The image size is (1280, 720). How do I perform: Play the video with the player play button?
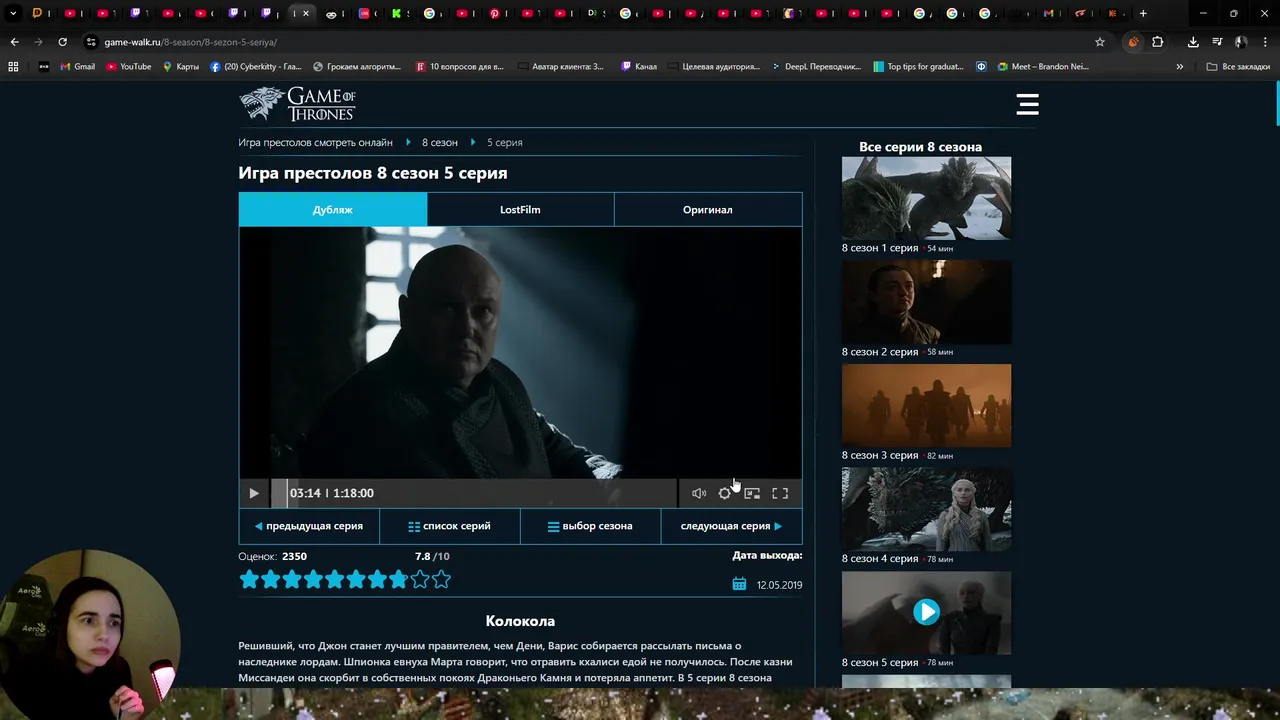(x=254, y=493)
